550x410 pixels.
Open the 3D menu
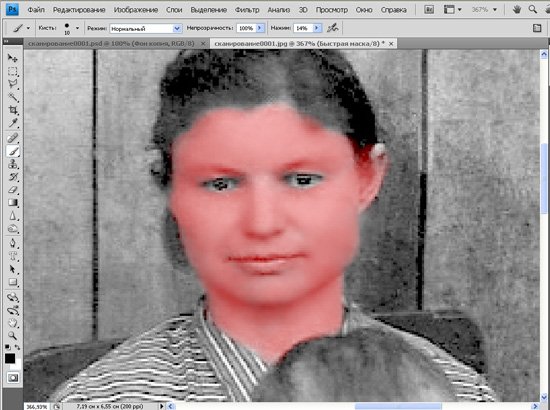point(303,10)
